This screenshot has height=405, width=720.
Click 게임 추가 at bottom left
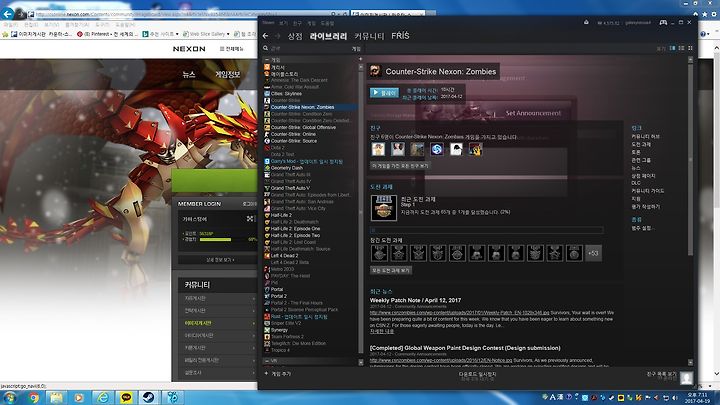[278, 374]
